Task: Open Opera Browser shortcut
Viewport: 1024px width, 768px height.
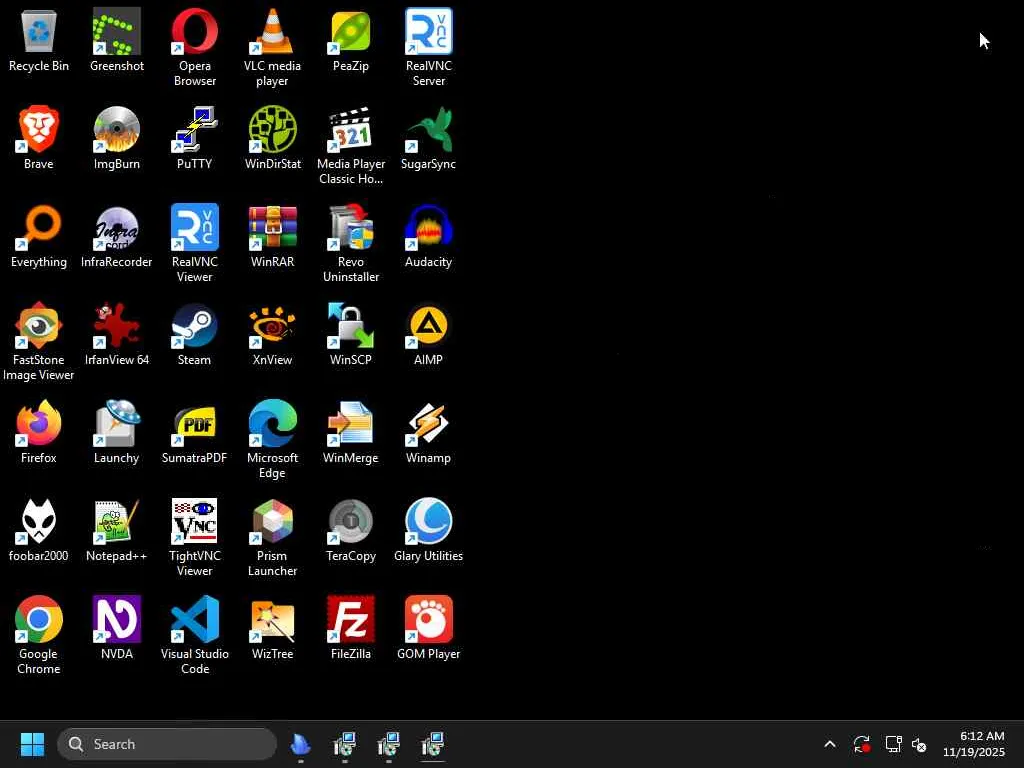Action: point(195,48)
